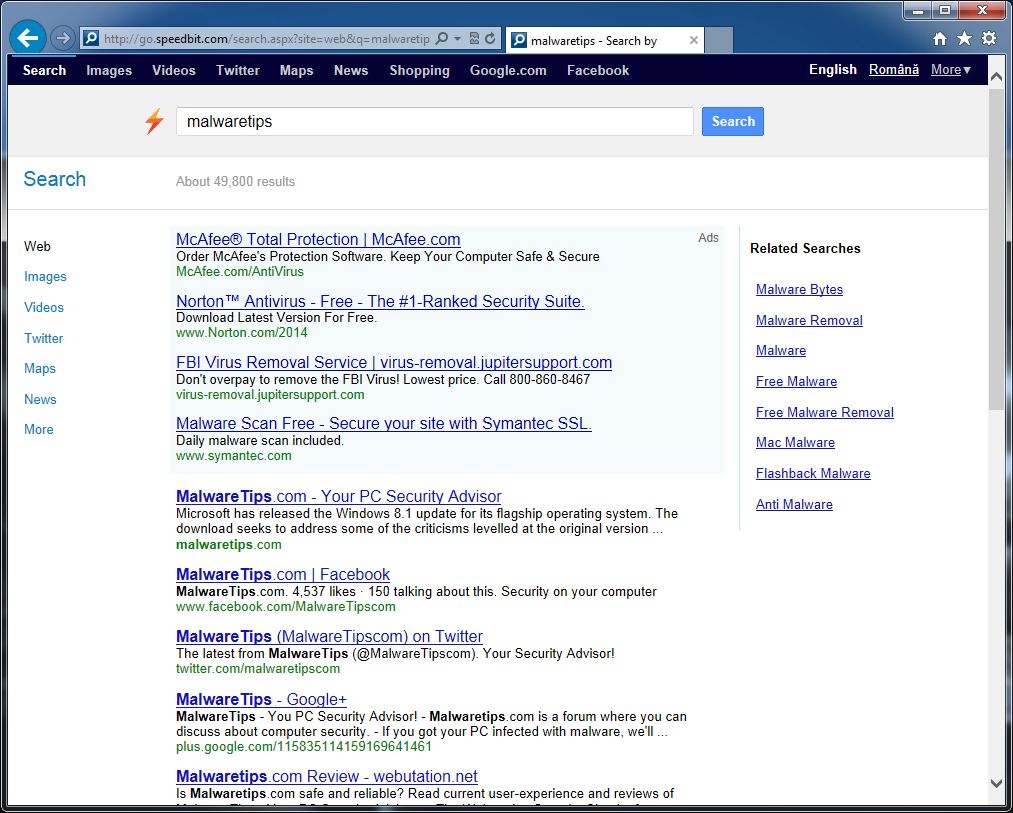
Task: Click related search Free Malware Removal
Action: click(x=824, y=412)
